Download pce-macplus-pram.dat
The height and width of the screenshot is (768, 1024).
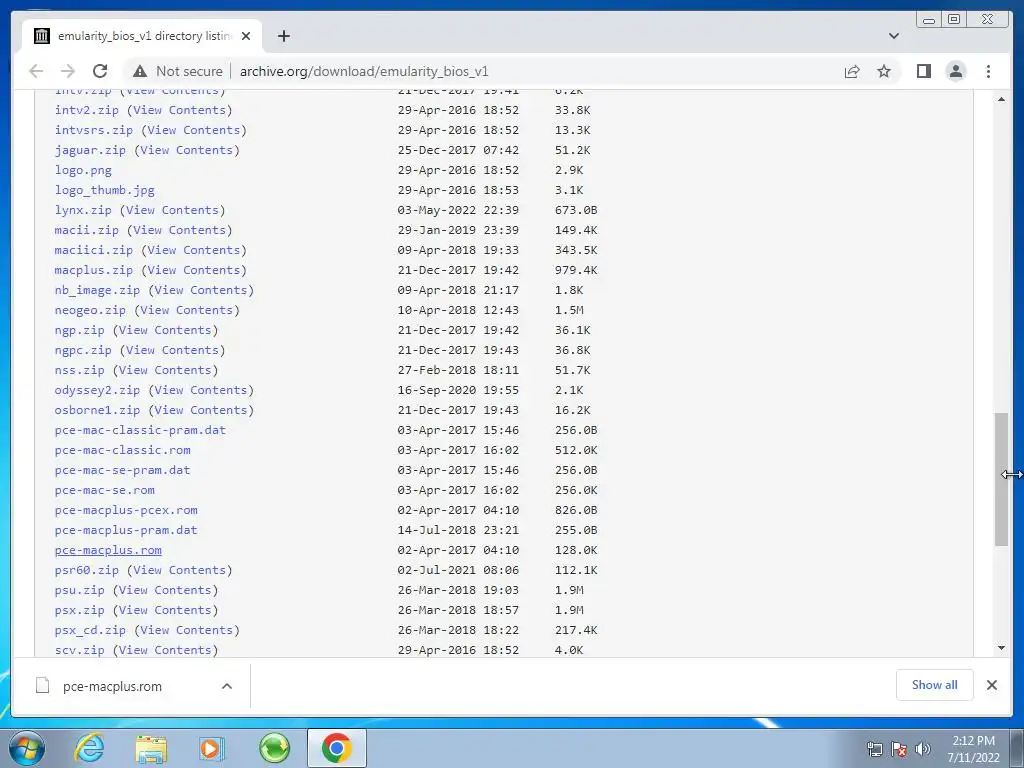coord(126,530)
